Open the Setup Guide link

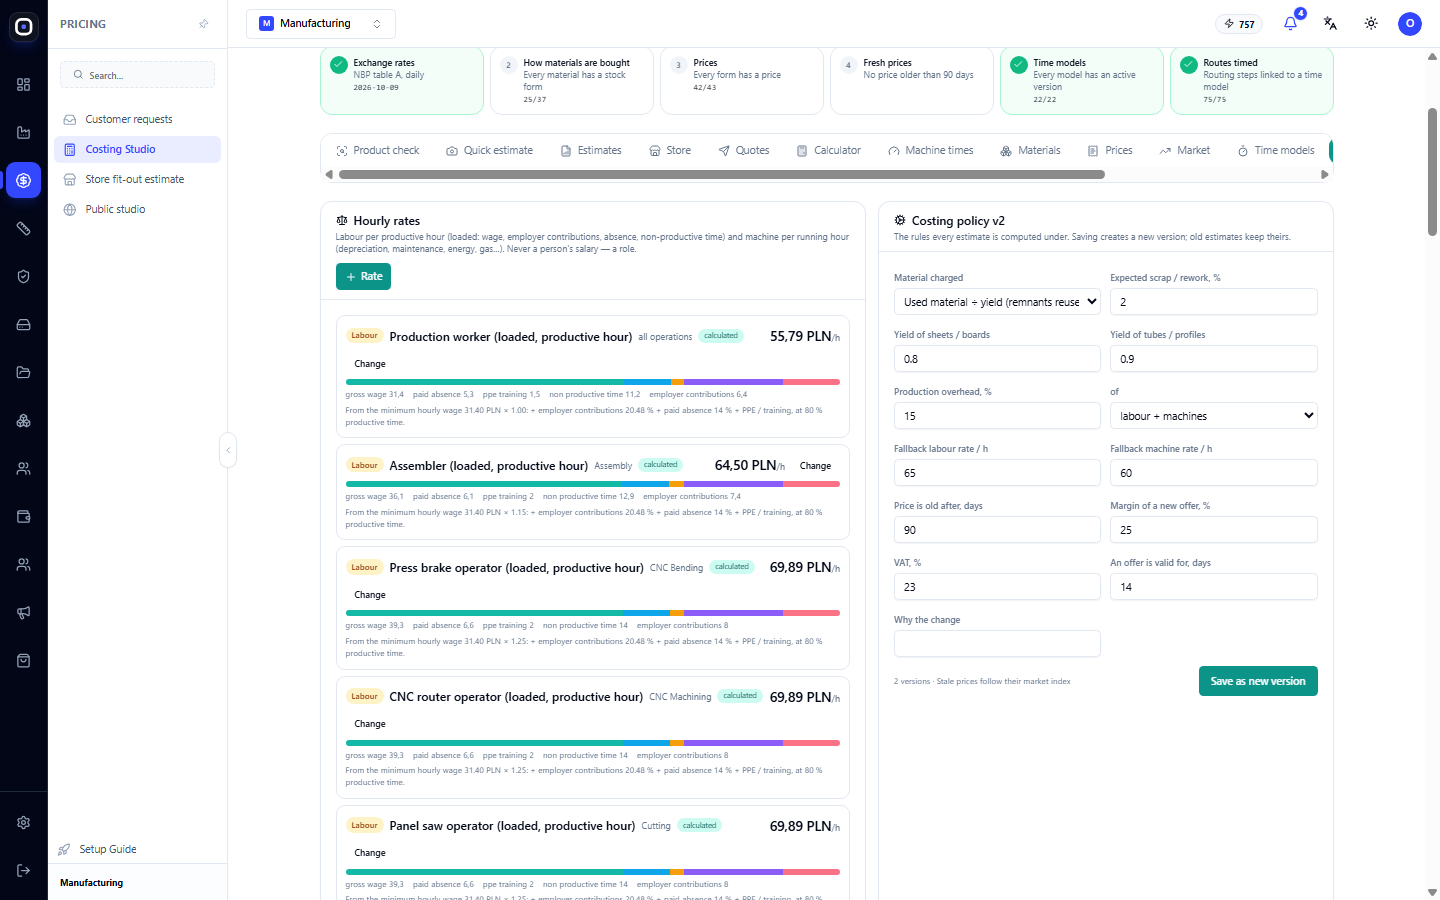point(98,849)
